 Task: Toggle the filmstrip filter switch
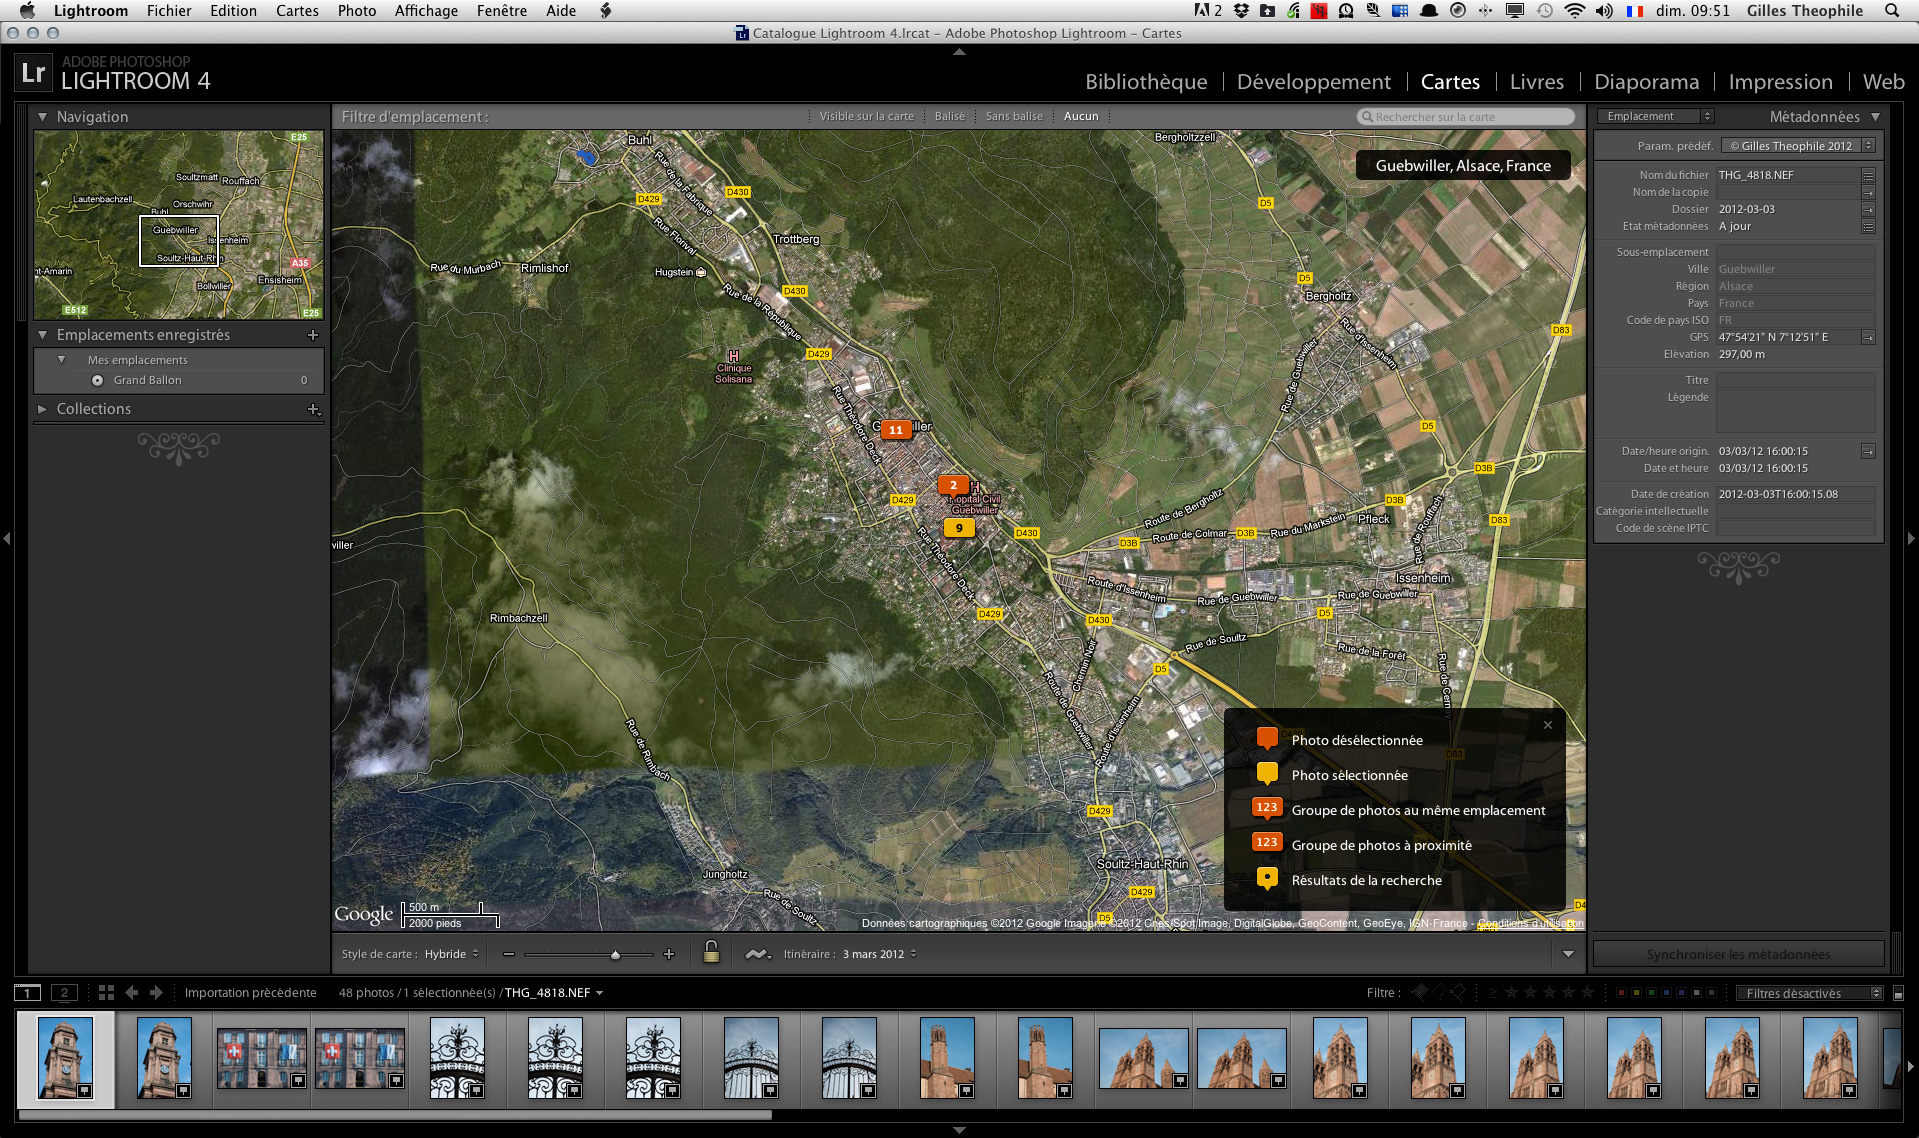[1898, 993]
